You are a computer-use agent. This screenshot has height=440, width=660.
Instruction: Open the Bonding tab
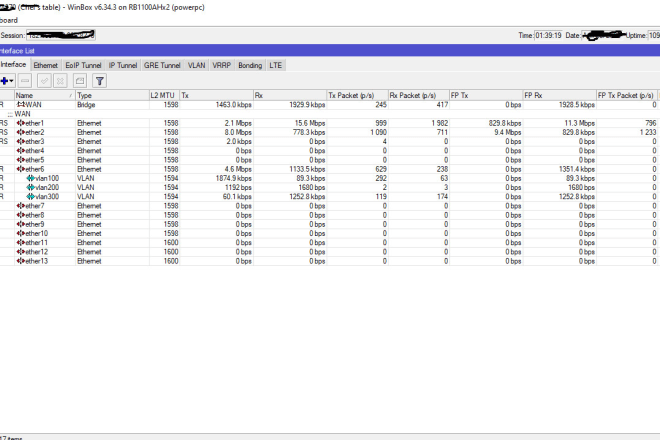pyautogui.click(x=250, y=65)
